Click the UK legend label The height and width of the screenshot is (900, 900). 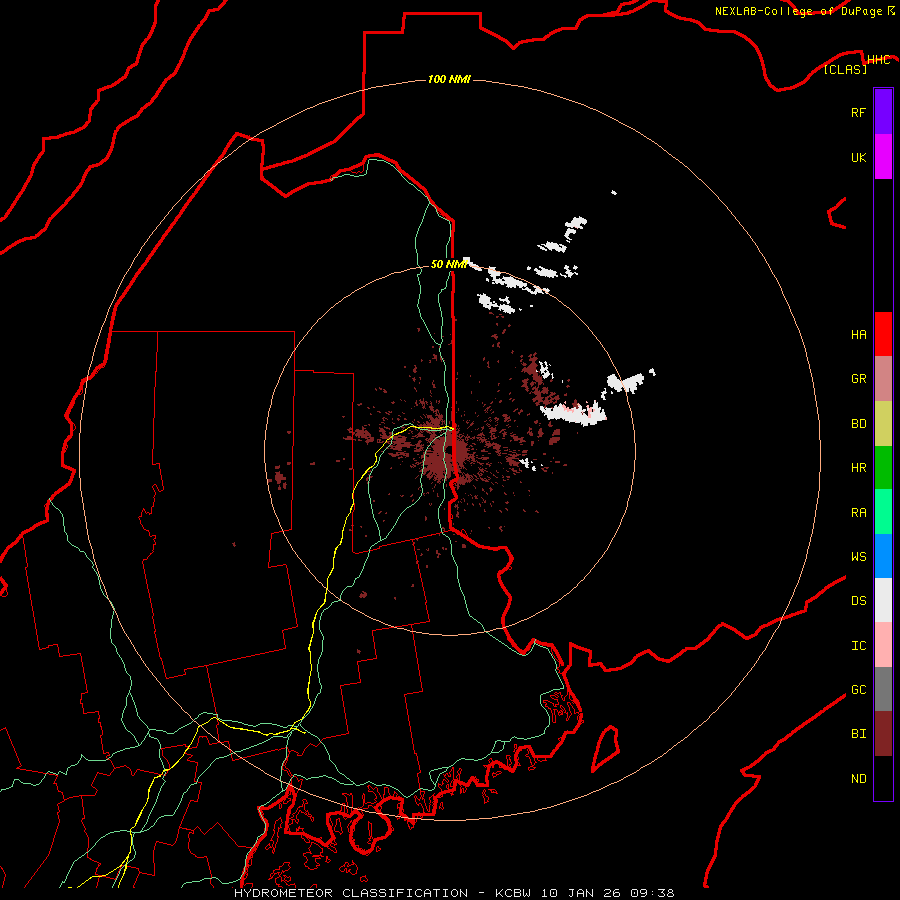pos(858,157)
